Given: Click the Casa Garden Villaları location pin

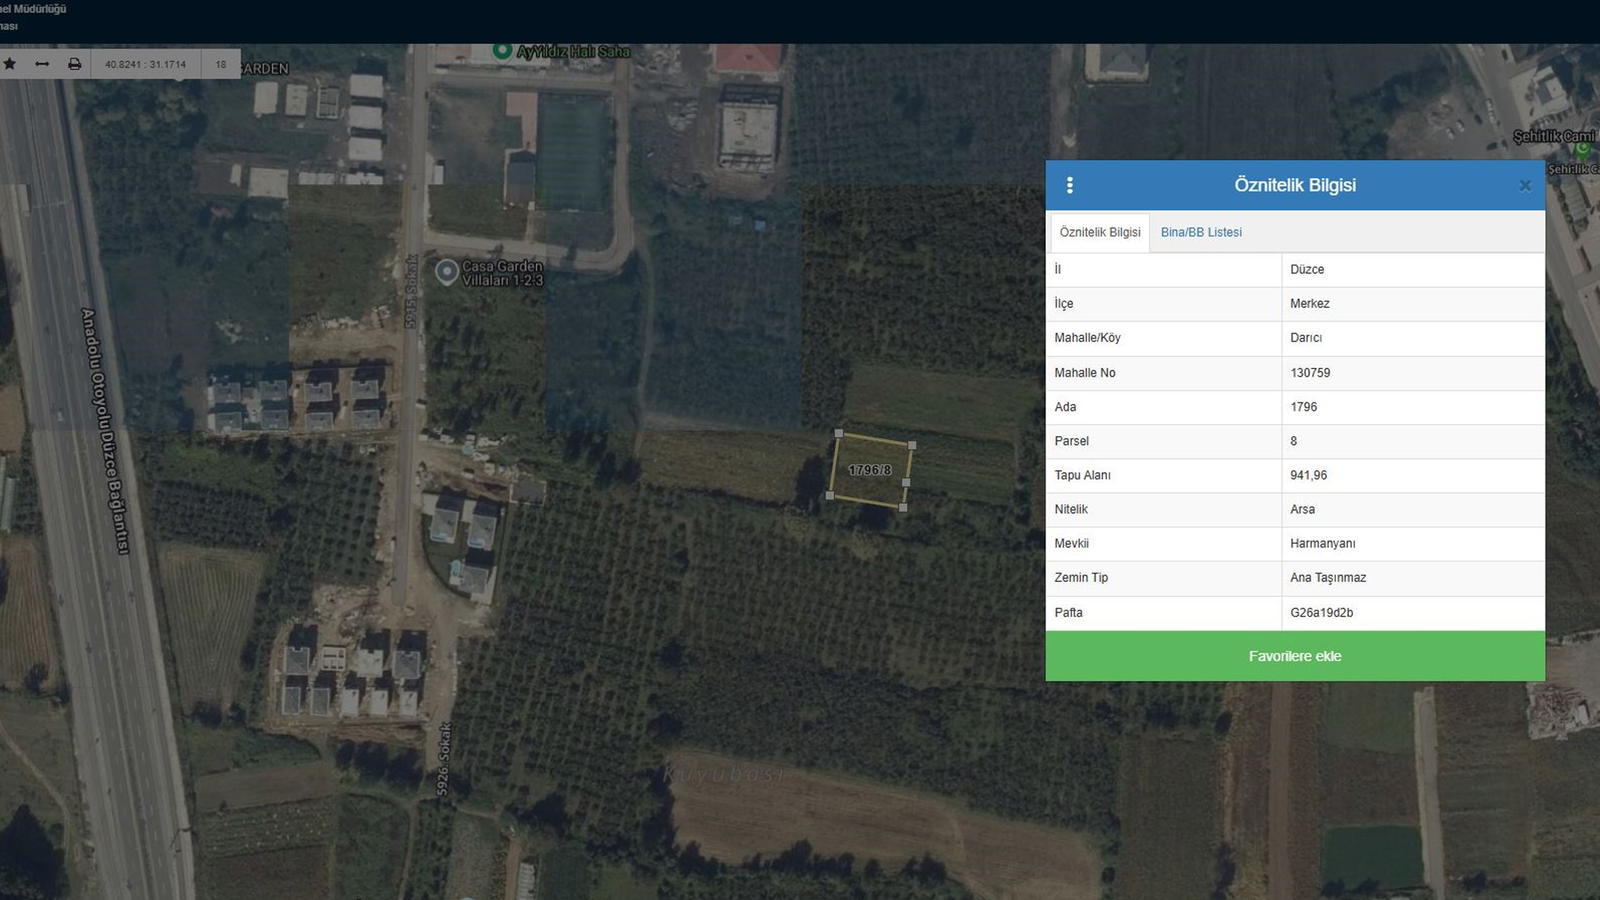Looking at the screenshot, I should 447,272.
